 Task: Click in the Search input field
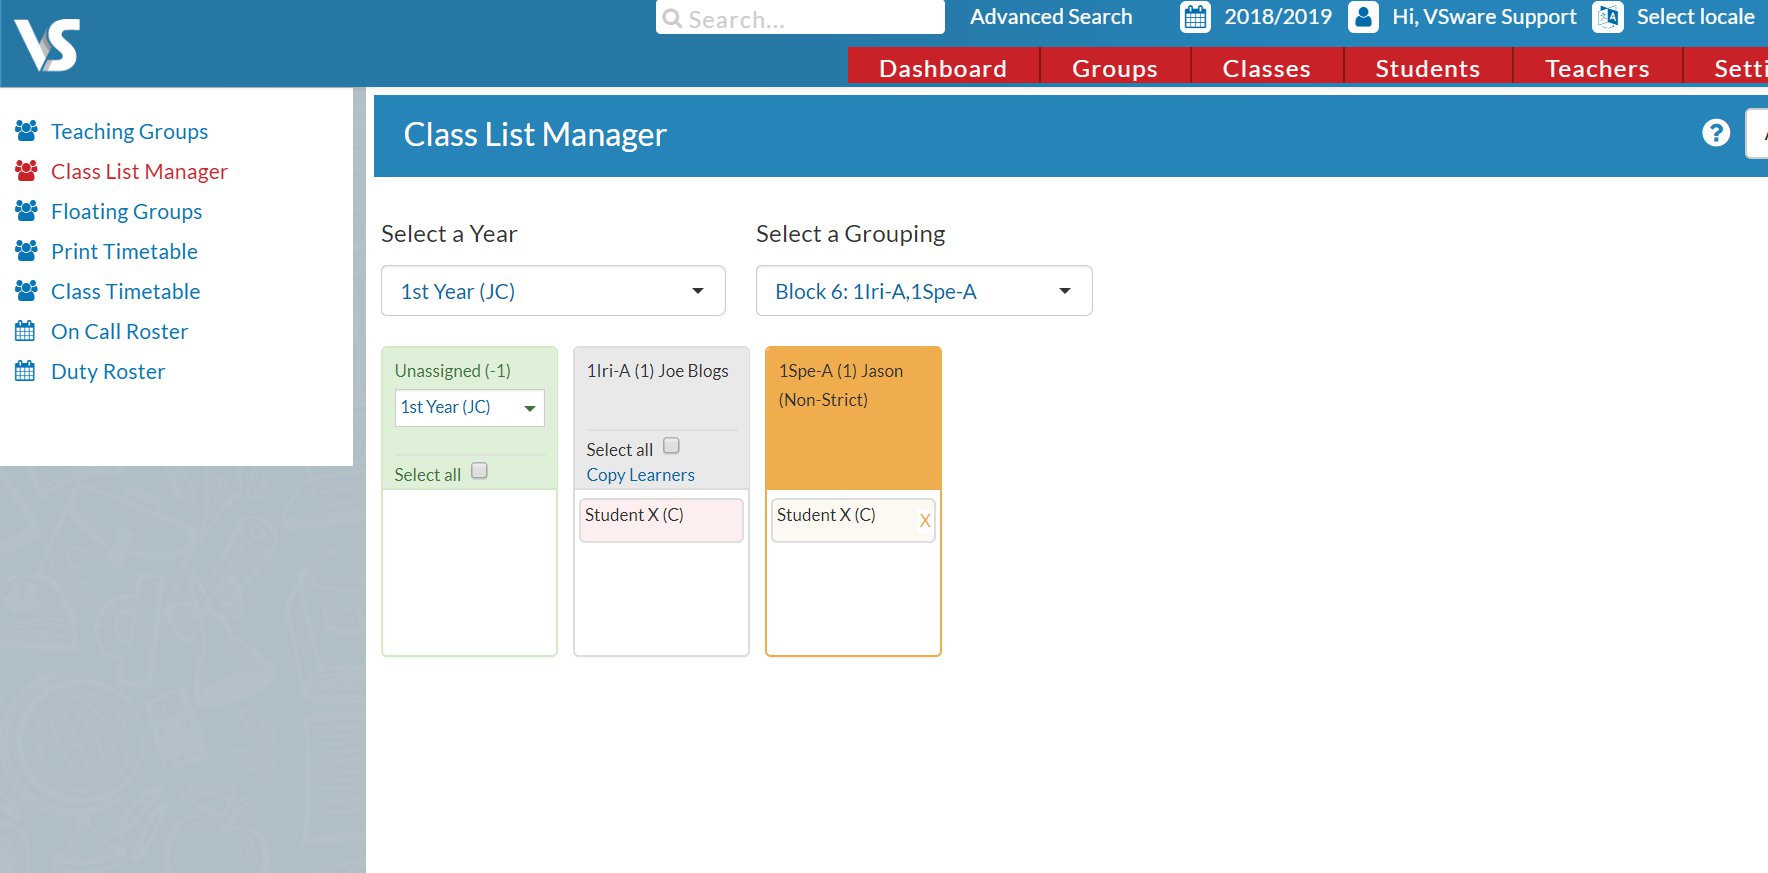(x=800, y=17)
